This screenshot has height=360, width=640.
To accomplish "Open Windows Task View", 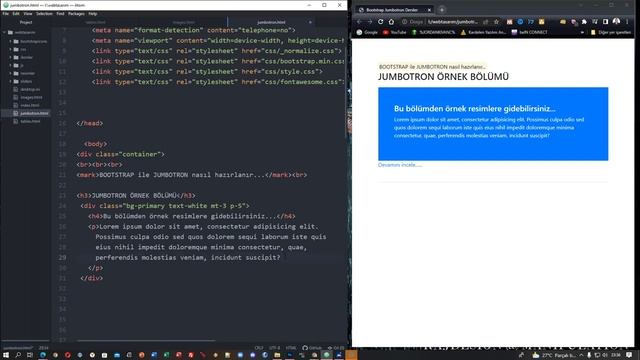I will [x=29, y=355].
